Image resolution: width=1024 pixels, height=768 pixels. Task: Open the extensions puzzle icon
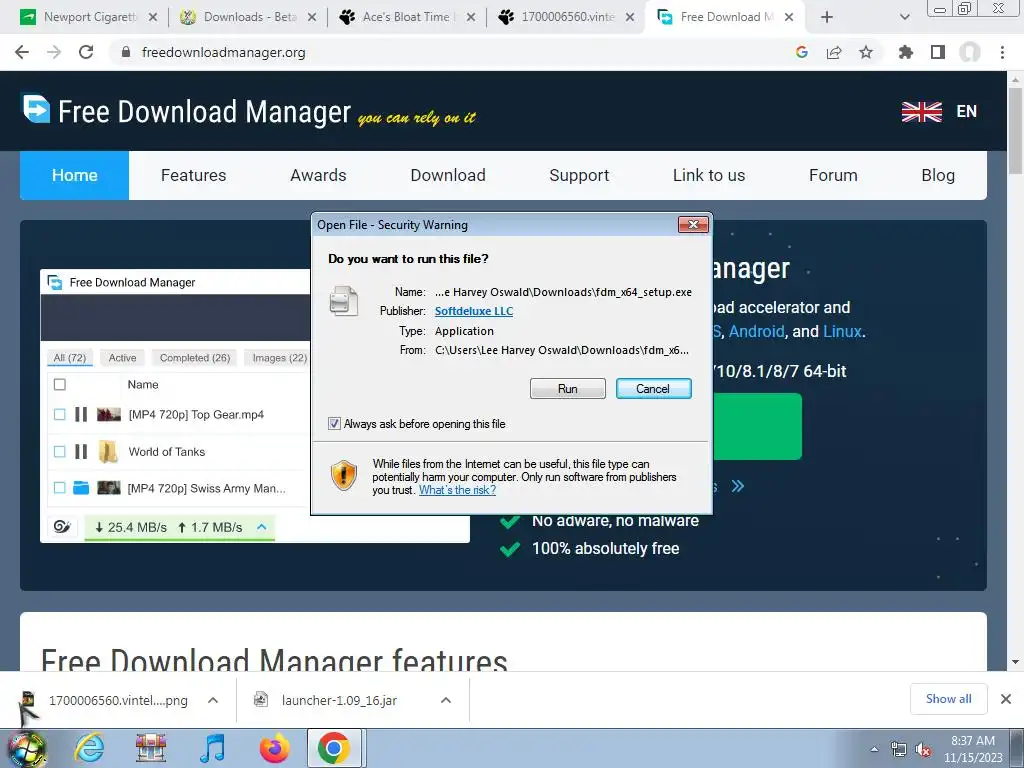tap(905, 52)
